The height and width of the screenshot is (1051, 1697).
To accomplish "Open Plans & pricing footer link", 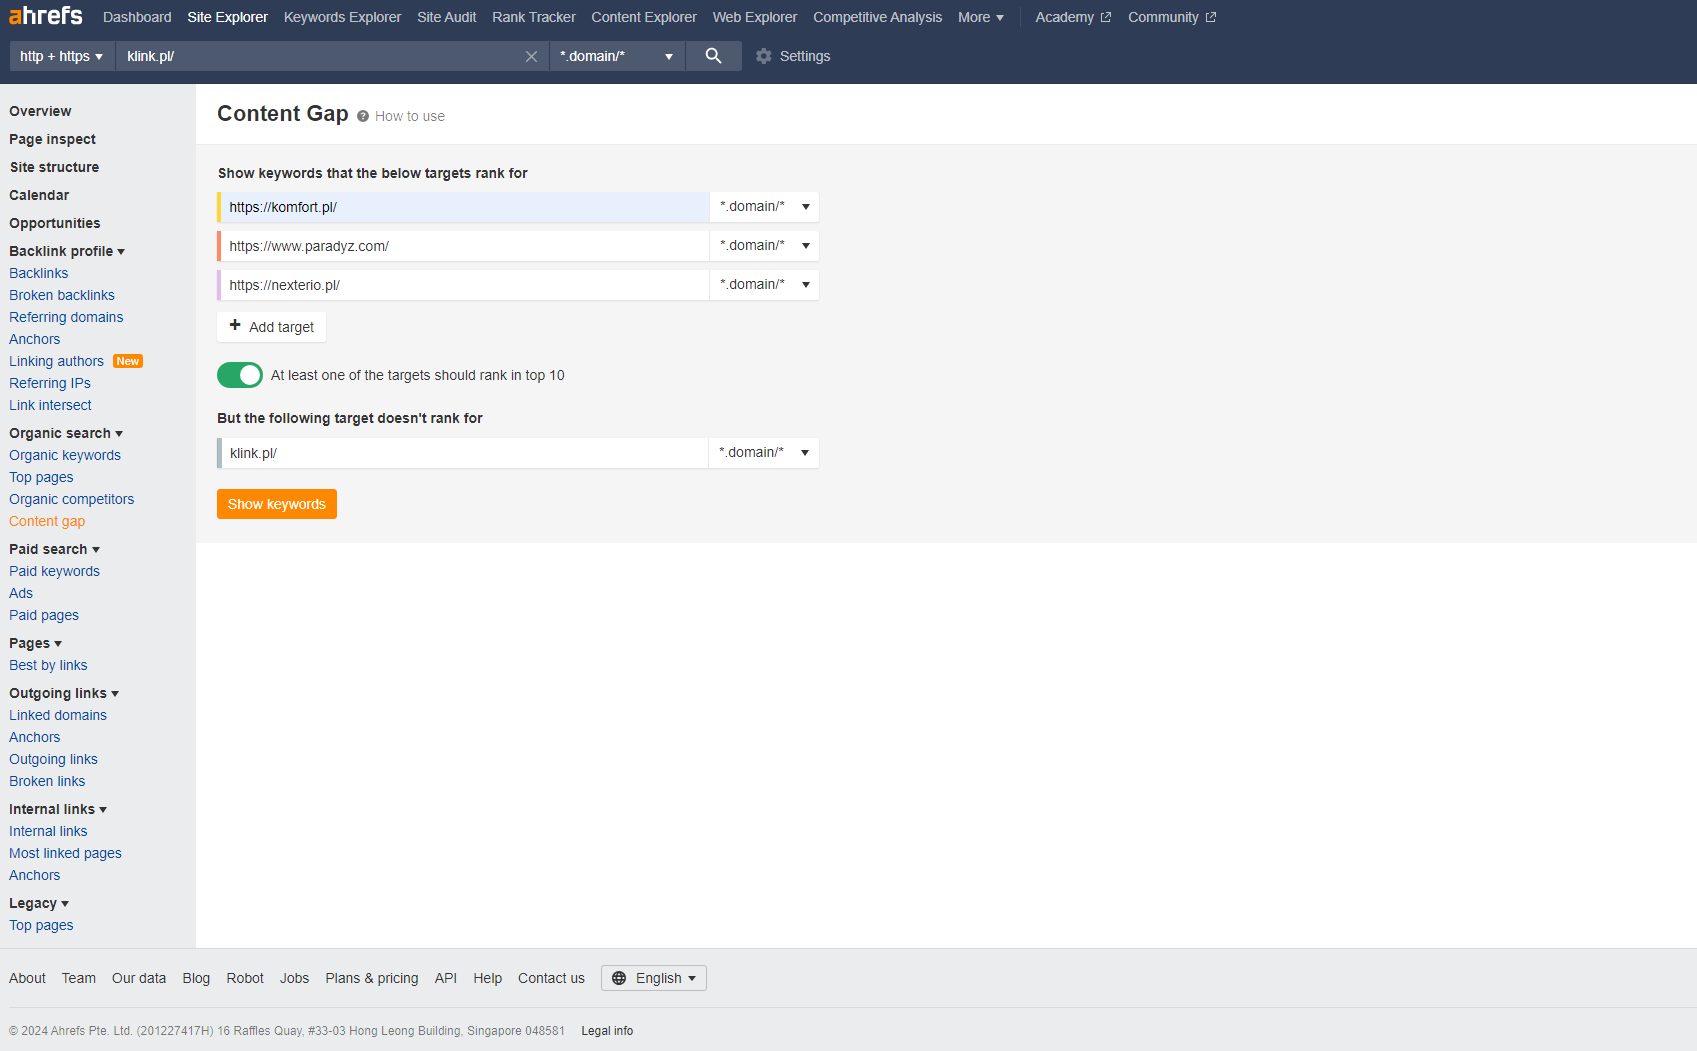I will (372, 978).
